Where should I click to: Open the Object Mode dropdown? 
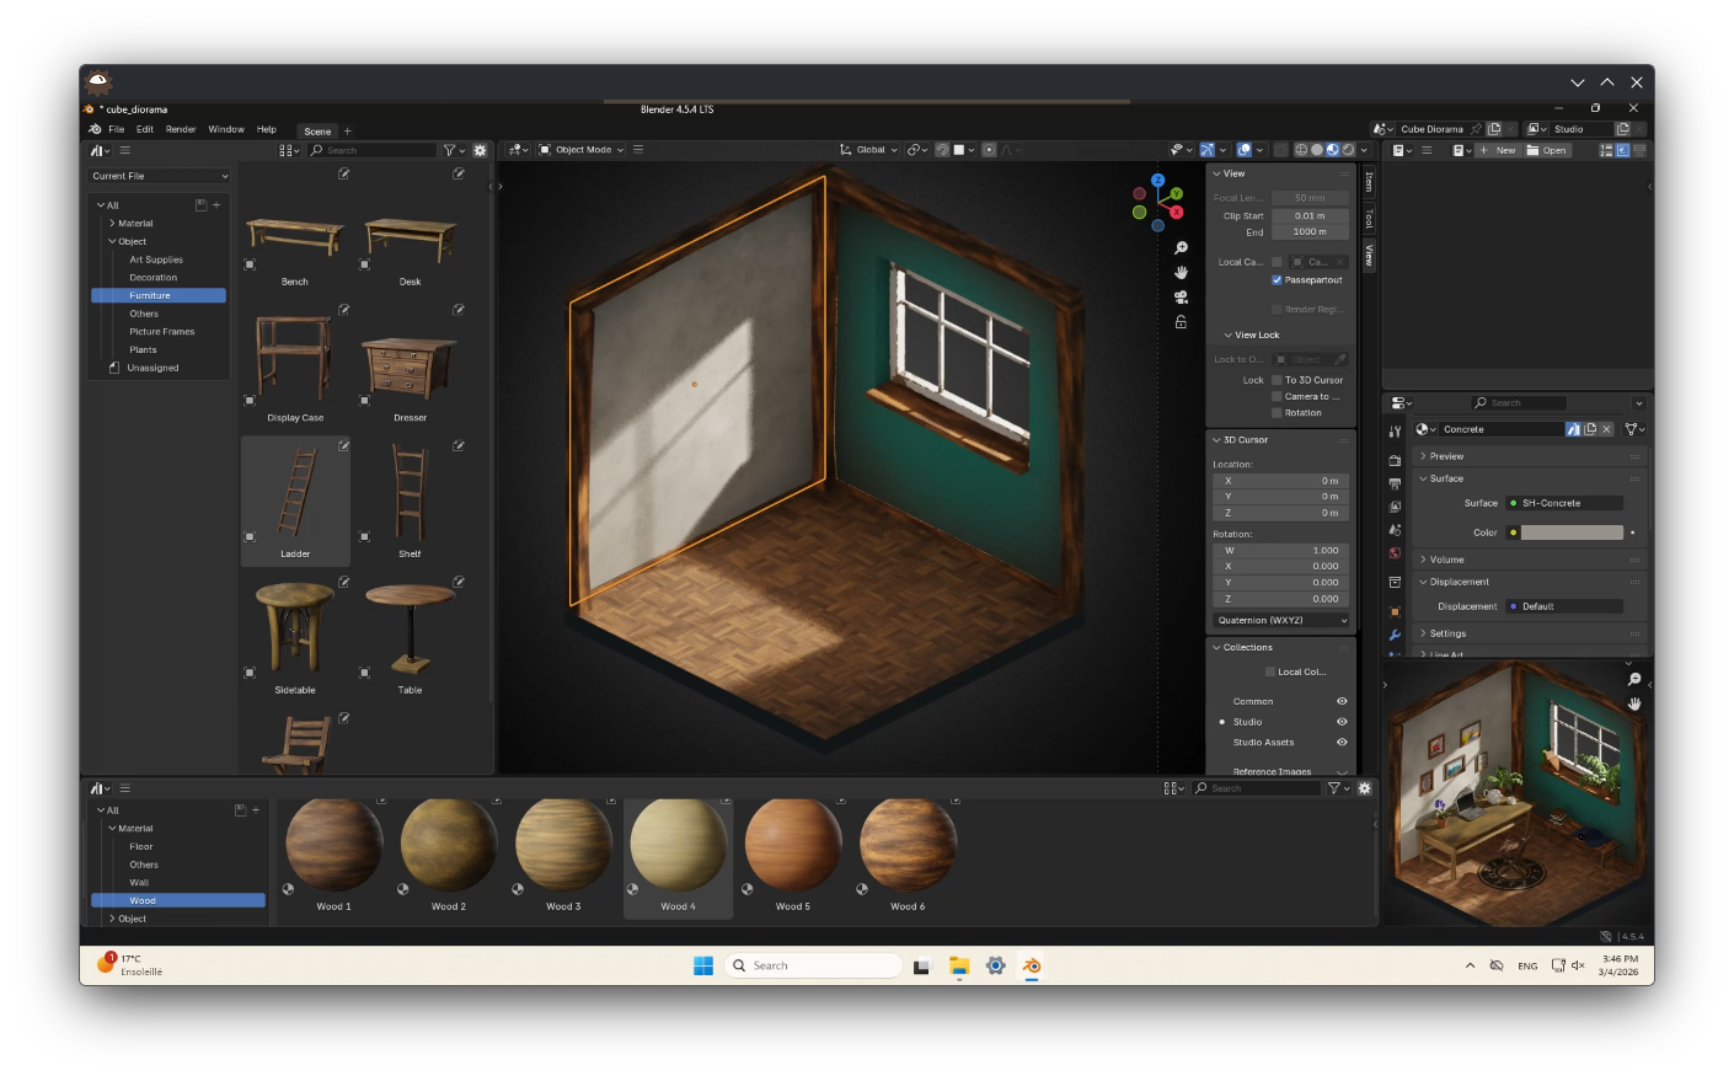coord(582,149)
